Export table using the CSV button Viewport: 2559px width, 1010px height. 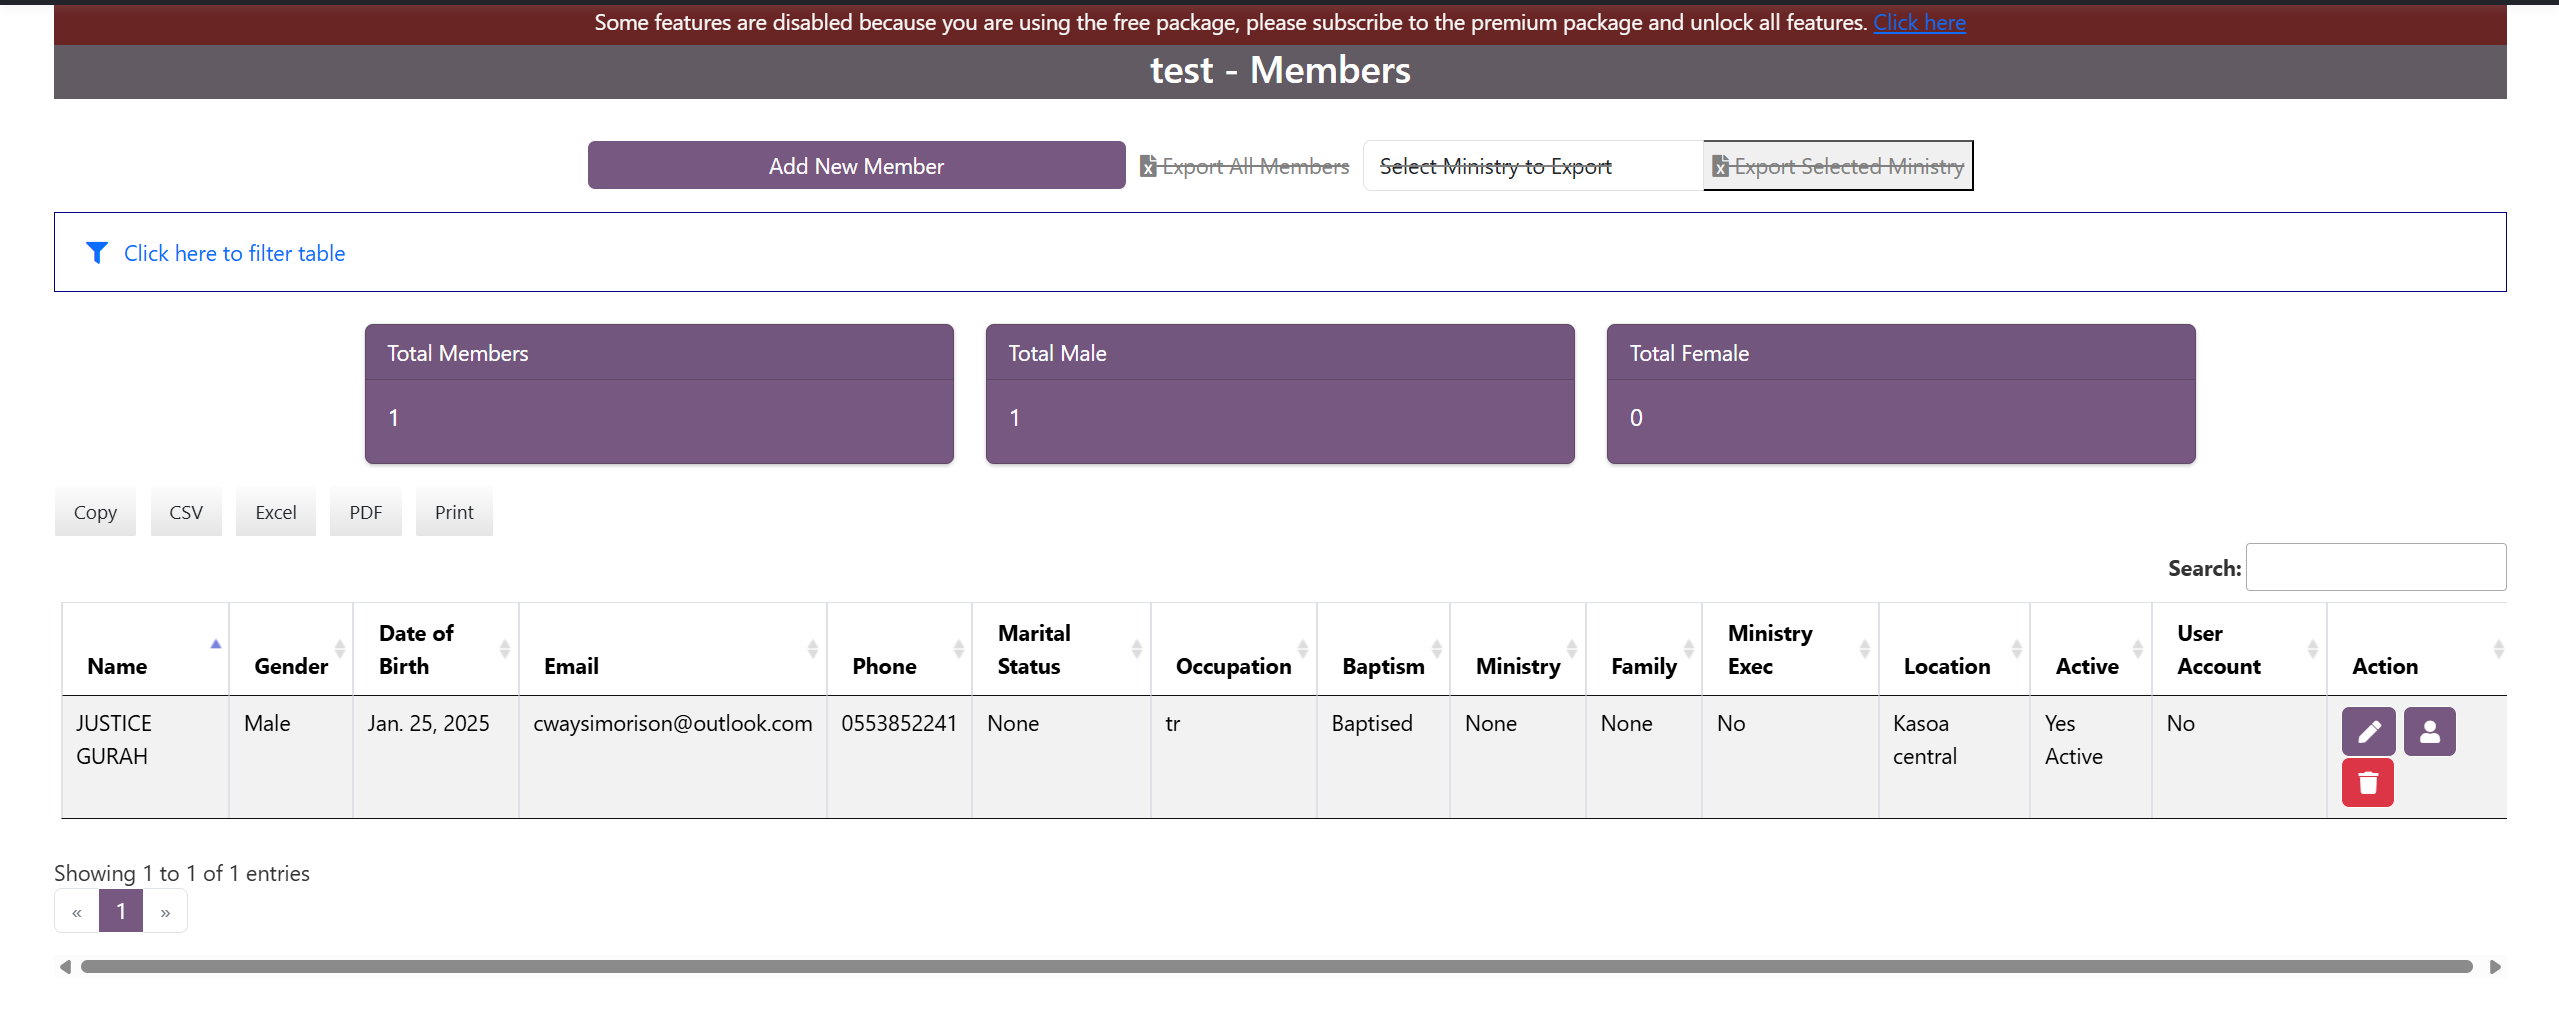pos(186,512)
